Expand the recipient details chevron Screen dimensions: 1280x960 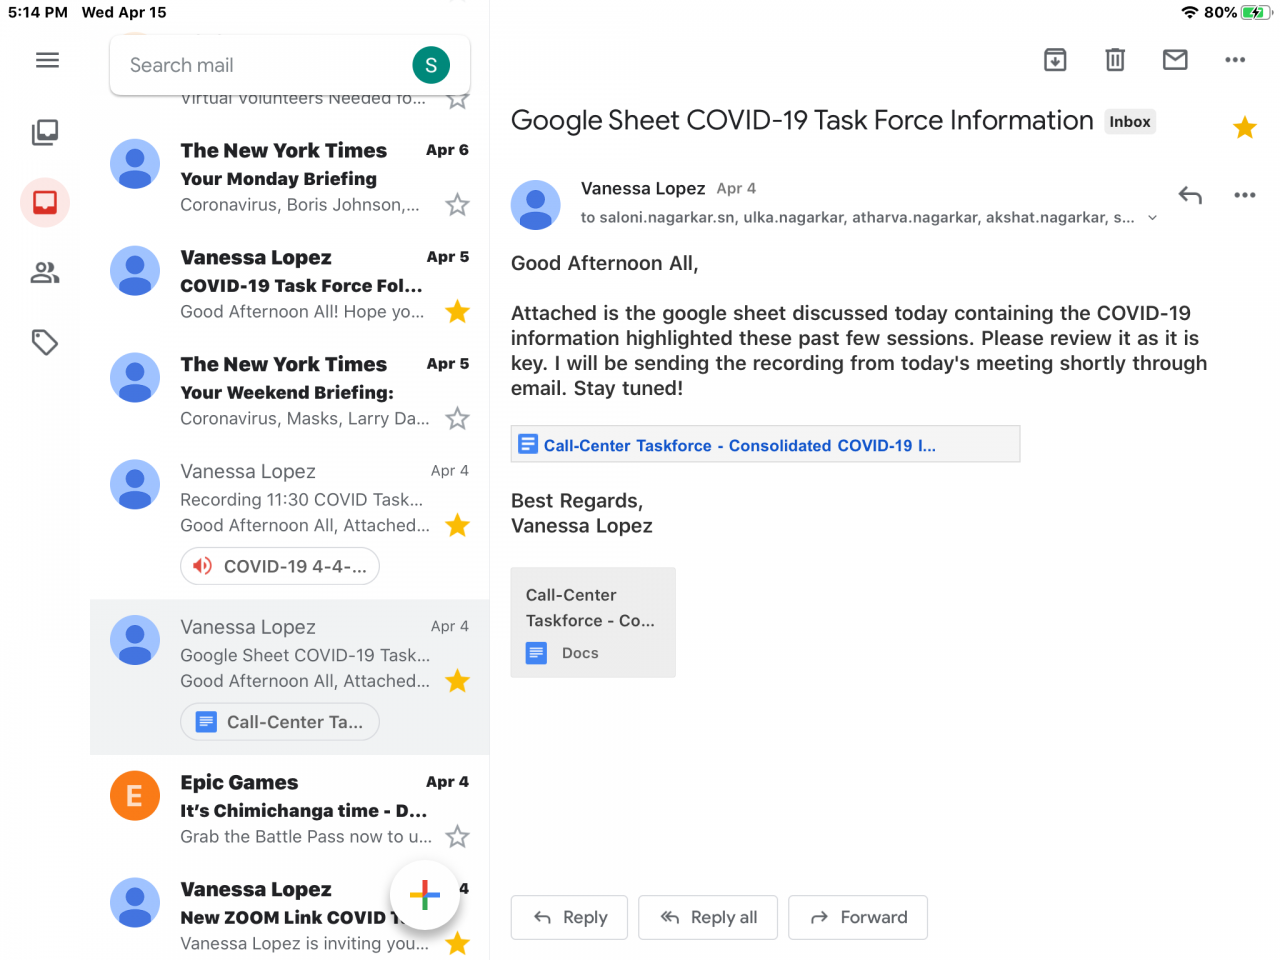(x=1152, y=218)
